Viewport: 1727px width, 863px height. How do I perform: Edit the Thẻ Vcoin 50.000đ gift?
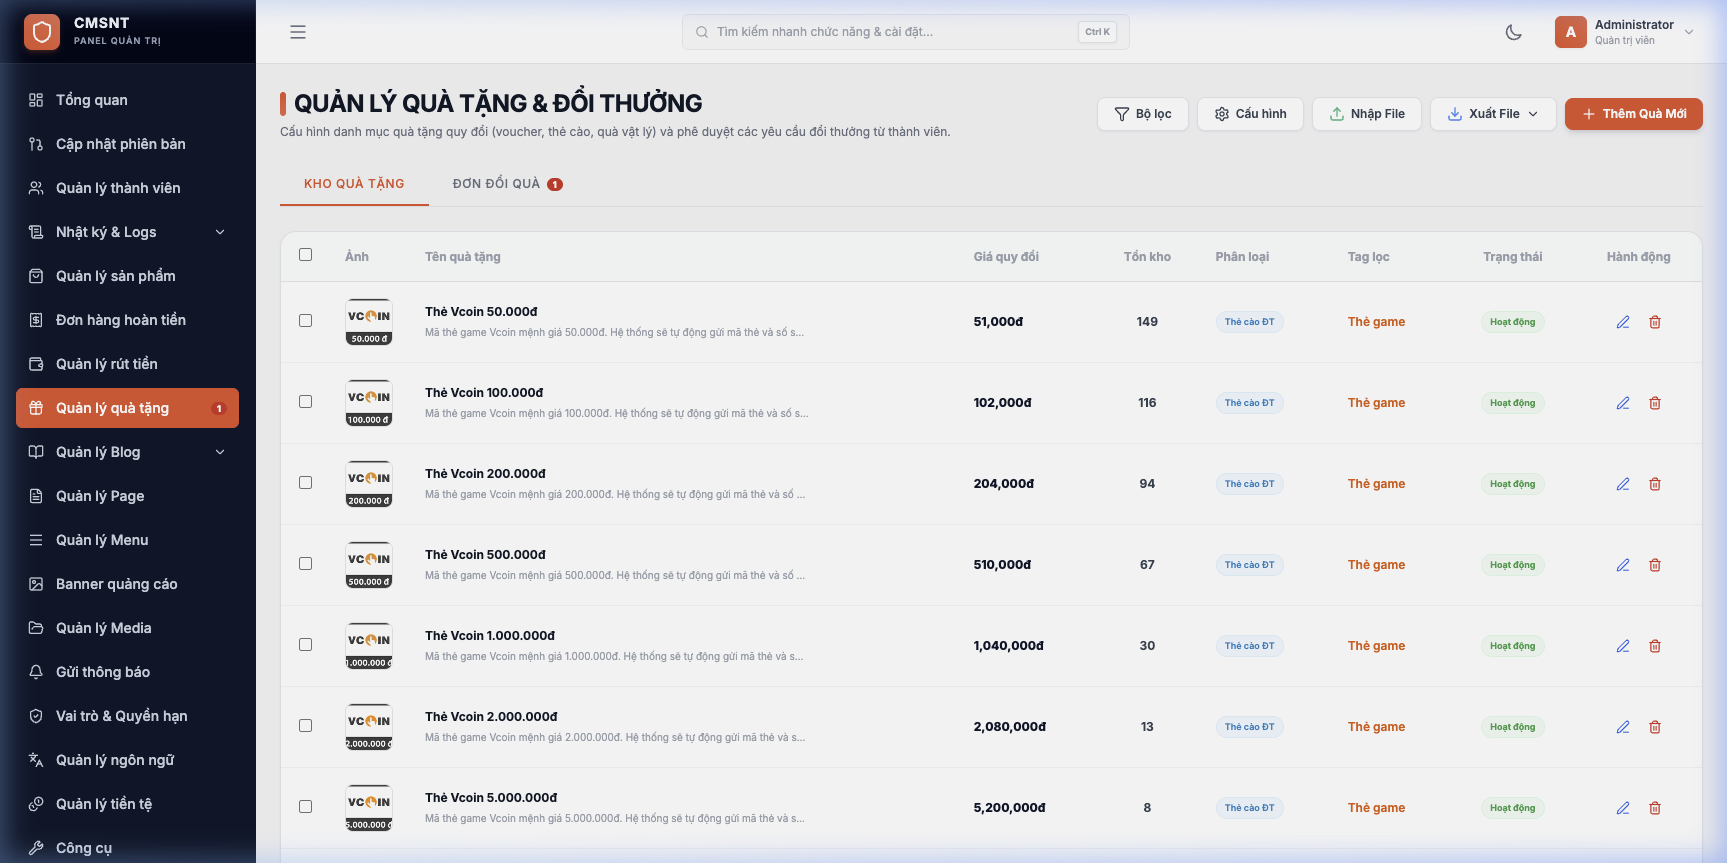pyautogui.click(x=1623, y=322)
